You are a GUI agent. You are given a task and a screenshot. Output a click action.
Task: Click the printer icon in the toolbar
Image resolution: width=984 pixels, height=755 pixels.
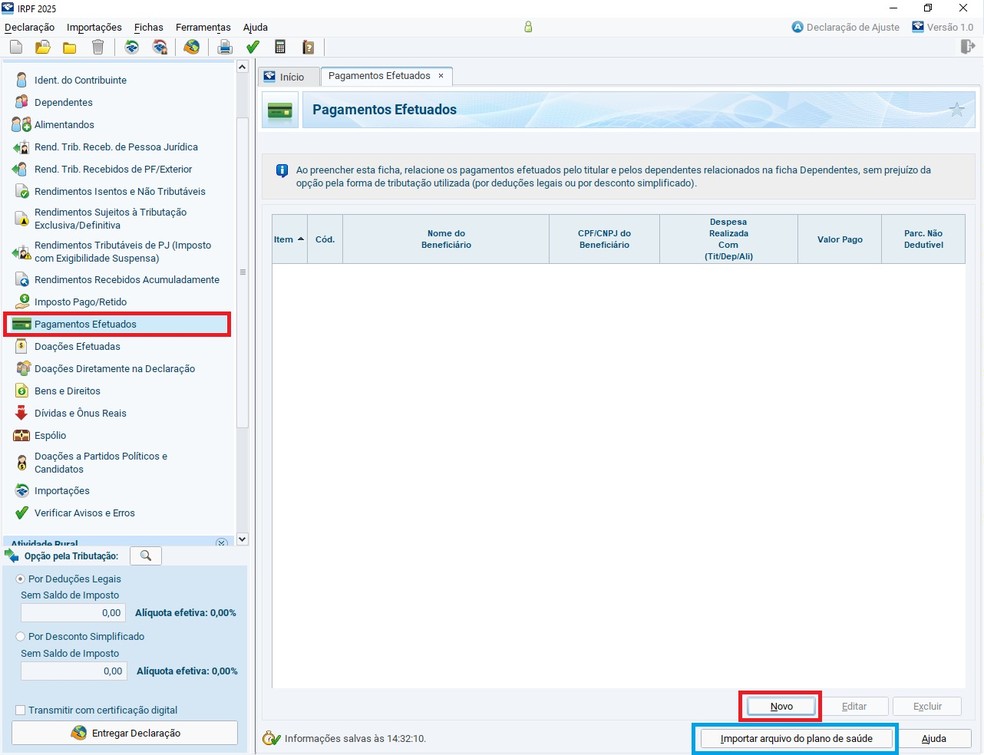(225, 47)
